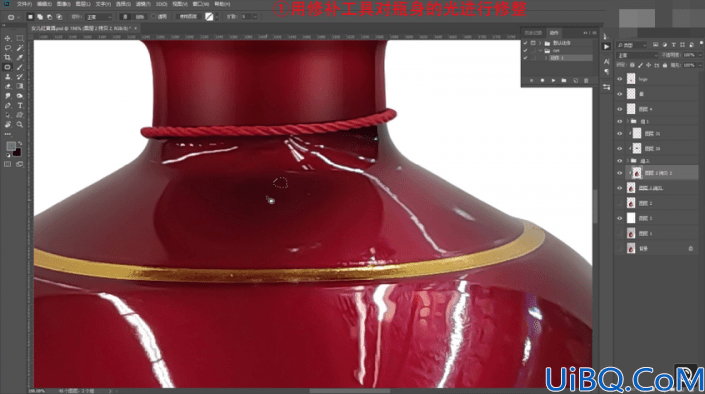Screen dimensions: 705x394
Task: Click the Play button in Actions panel
Action: tap(553, 81)
